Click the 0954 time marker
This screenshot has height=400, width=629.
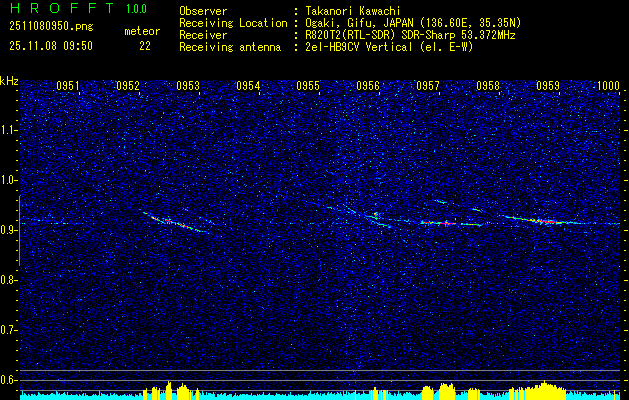click(x=248, y=86)
